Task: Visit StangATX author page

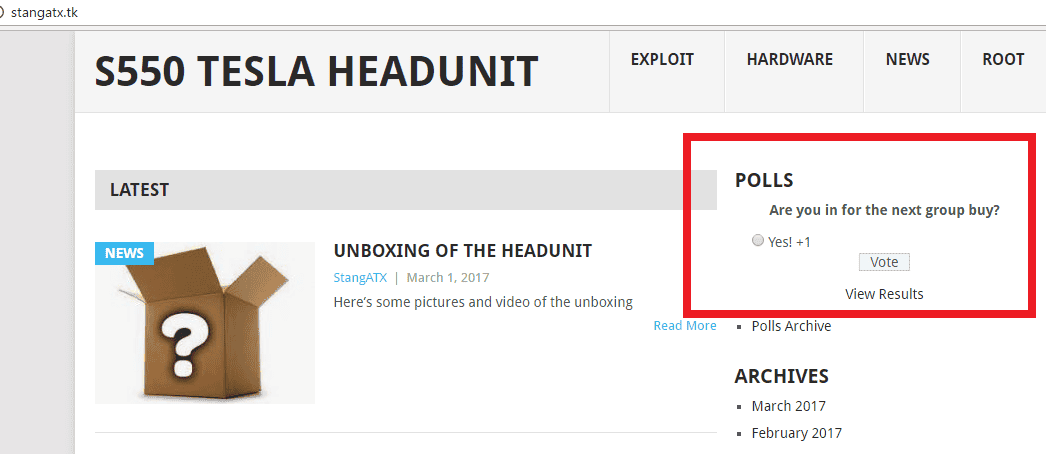Action: (360, 277)
